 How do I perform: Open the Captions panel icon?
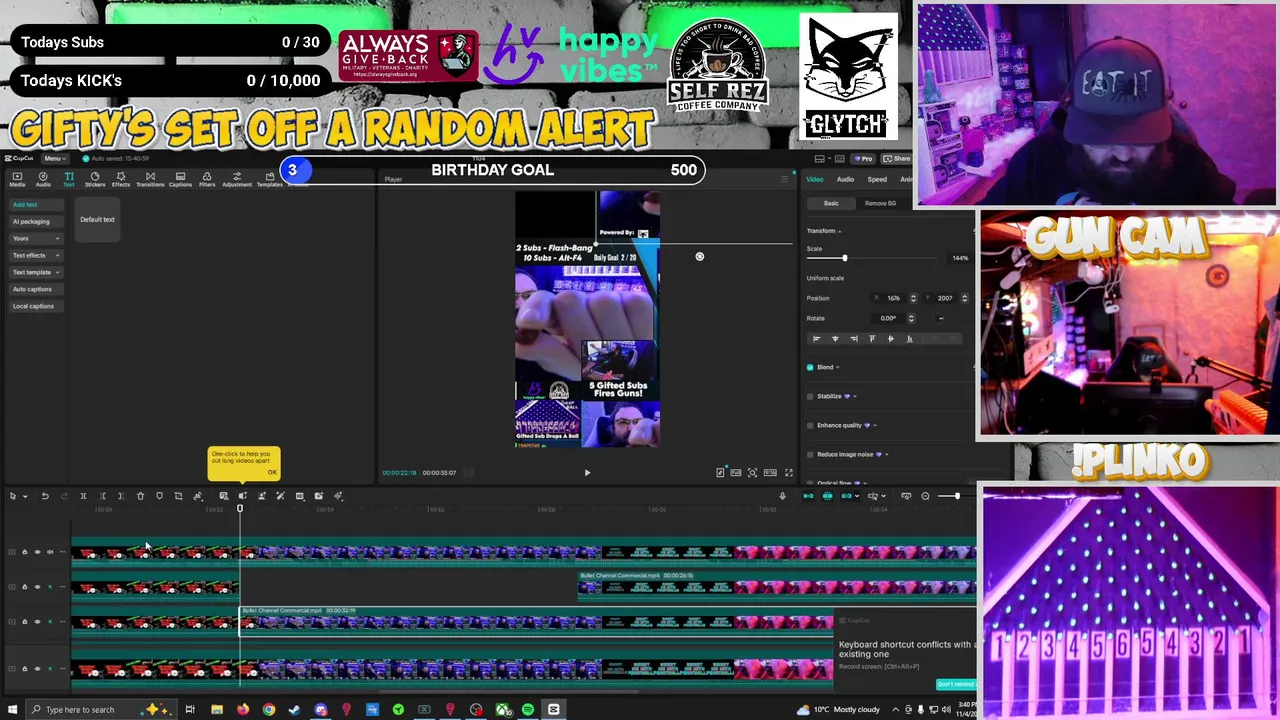[180, 179]
